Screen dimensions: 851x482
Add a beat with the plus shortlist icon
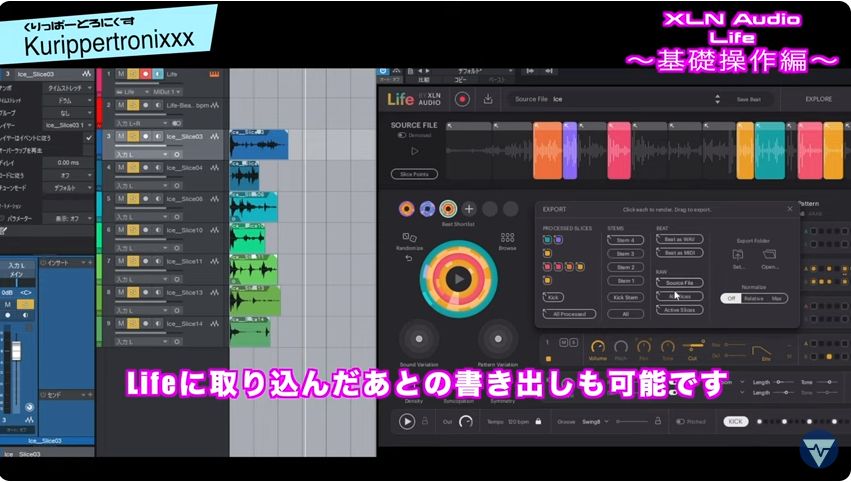tap(469, 209)
